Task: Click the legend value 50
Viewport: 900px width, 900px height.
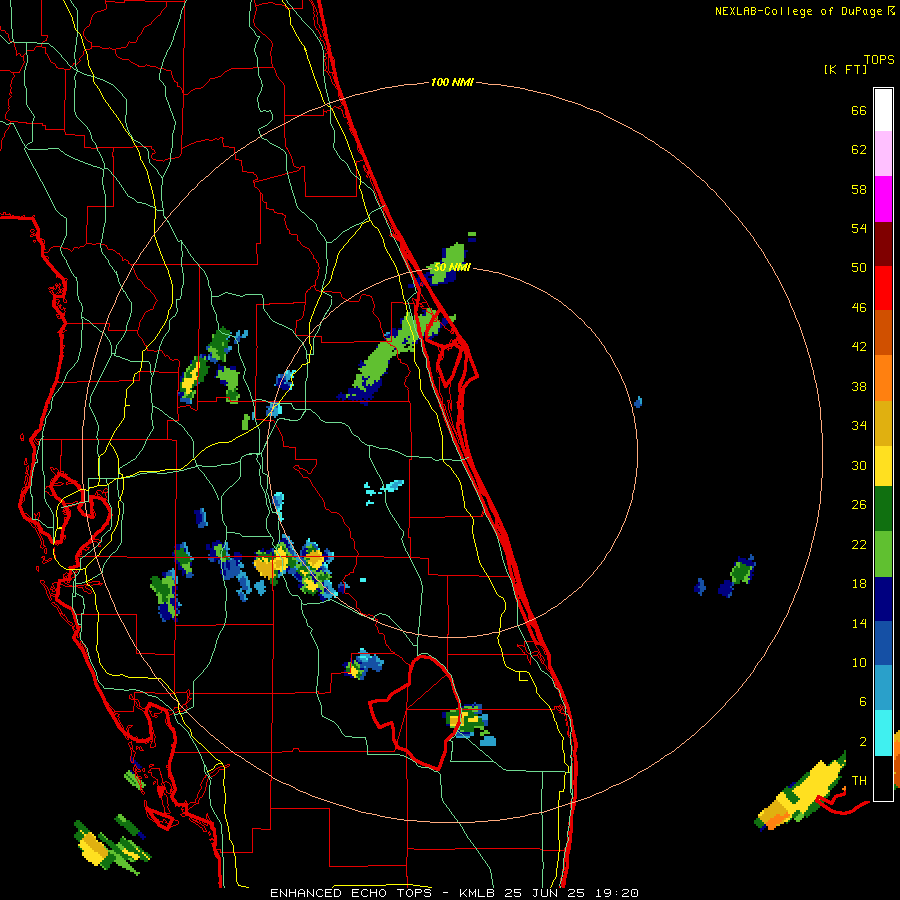Action: (859, 268)
